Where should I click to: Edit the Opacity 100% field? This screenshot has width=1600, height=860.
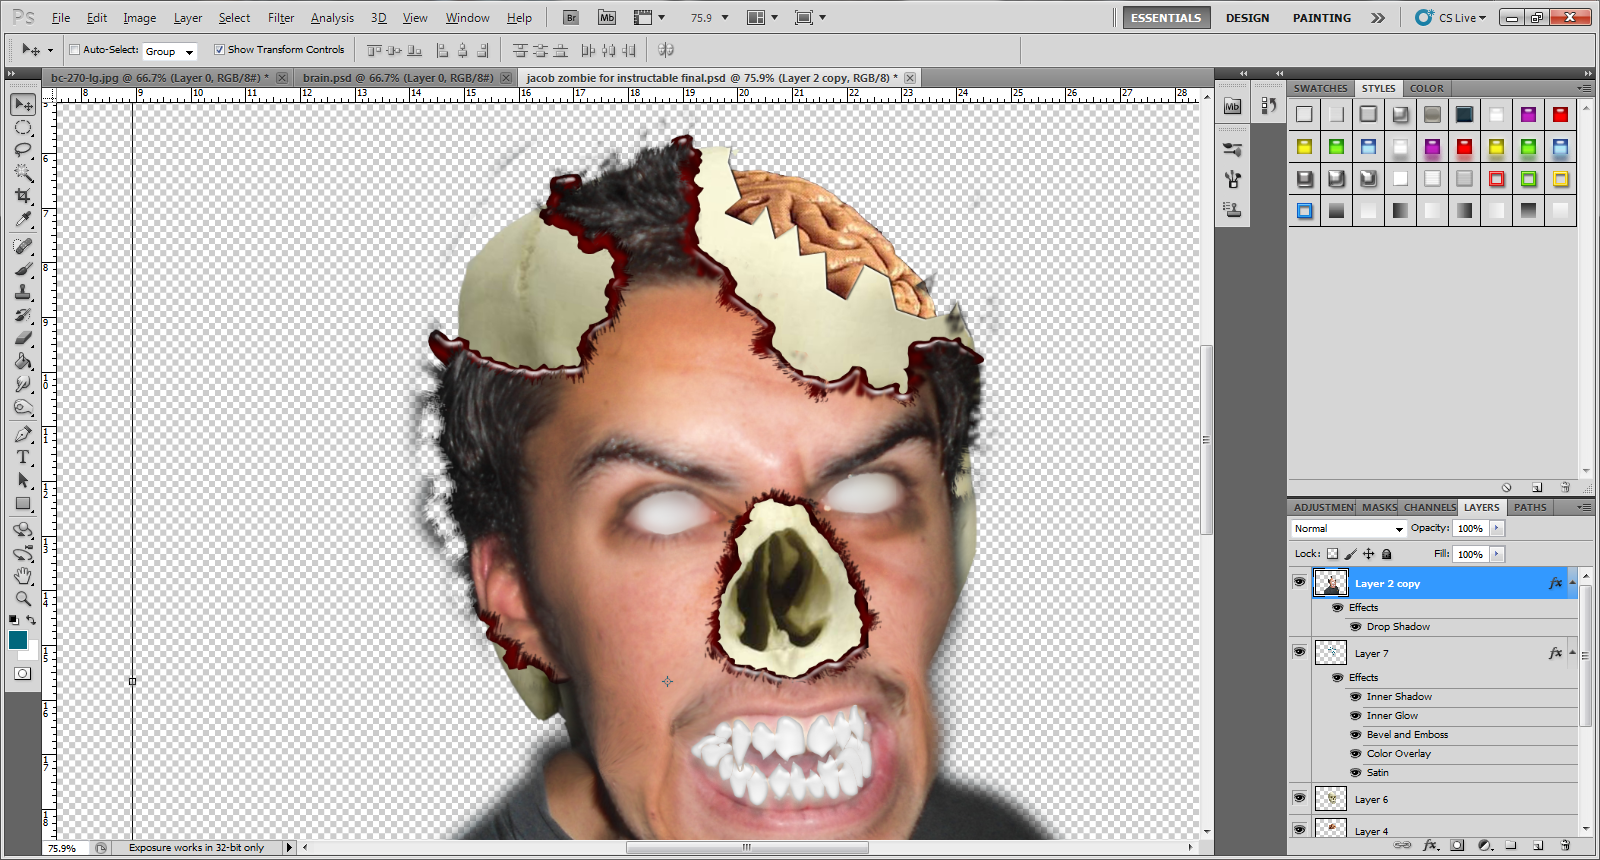[1471, 528]
